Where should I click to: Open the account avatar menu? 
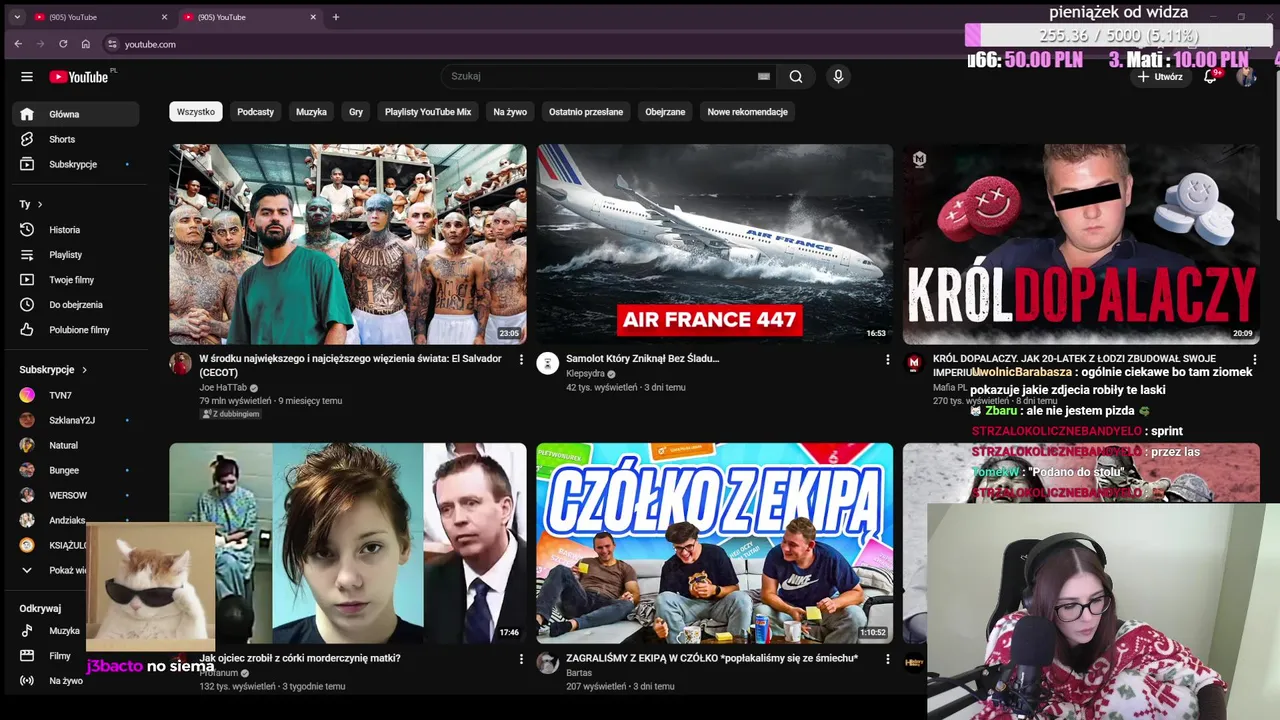1246,77
